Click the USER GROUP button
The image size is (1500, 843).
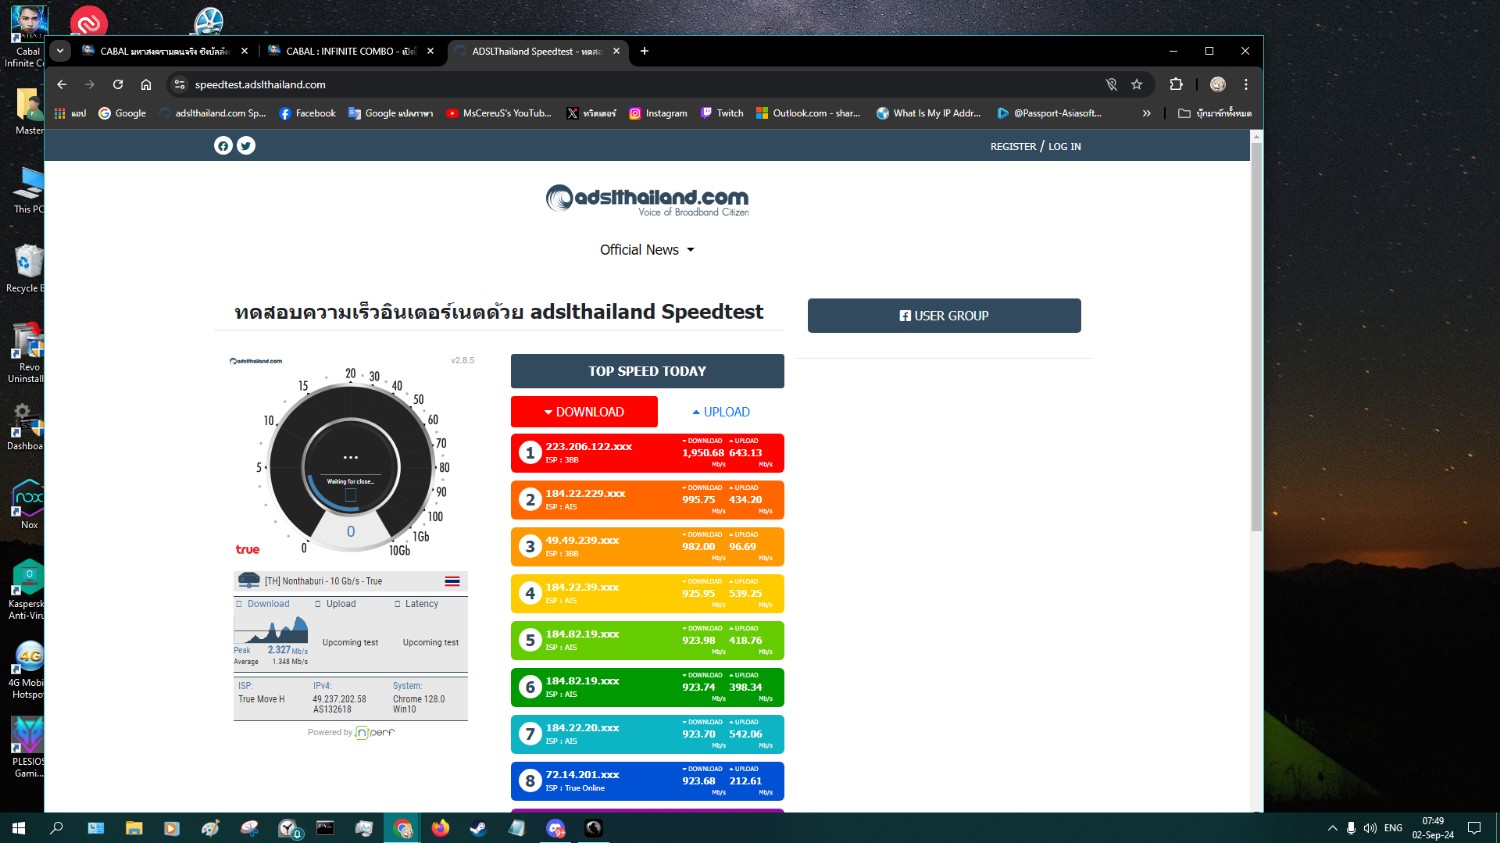click(944, 316)
